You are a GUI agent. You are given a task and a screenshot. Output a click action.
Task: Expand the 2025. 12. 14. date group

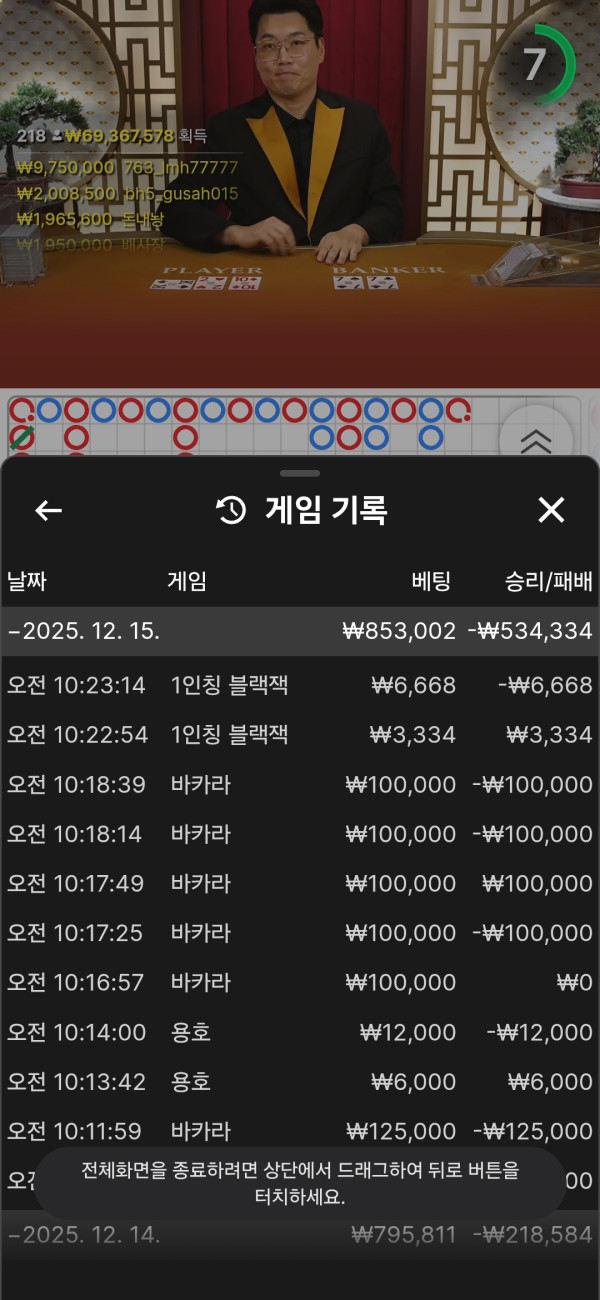coord(300,1234)
